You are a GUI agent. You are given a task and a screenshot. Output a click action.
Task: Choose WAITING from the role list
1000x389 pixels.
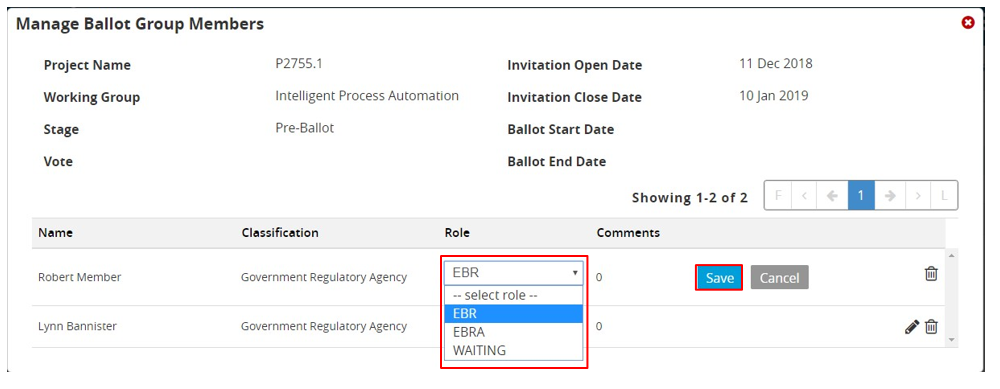[513, 351]
